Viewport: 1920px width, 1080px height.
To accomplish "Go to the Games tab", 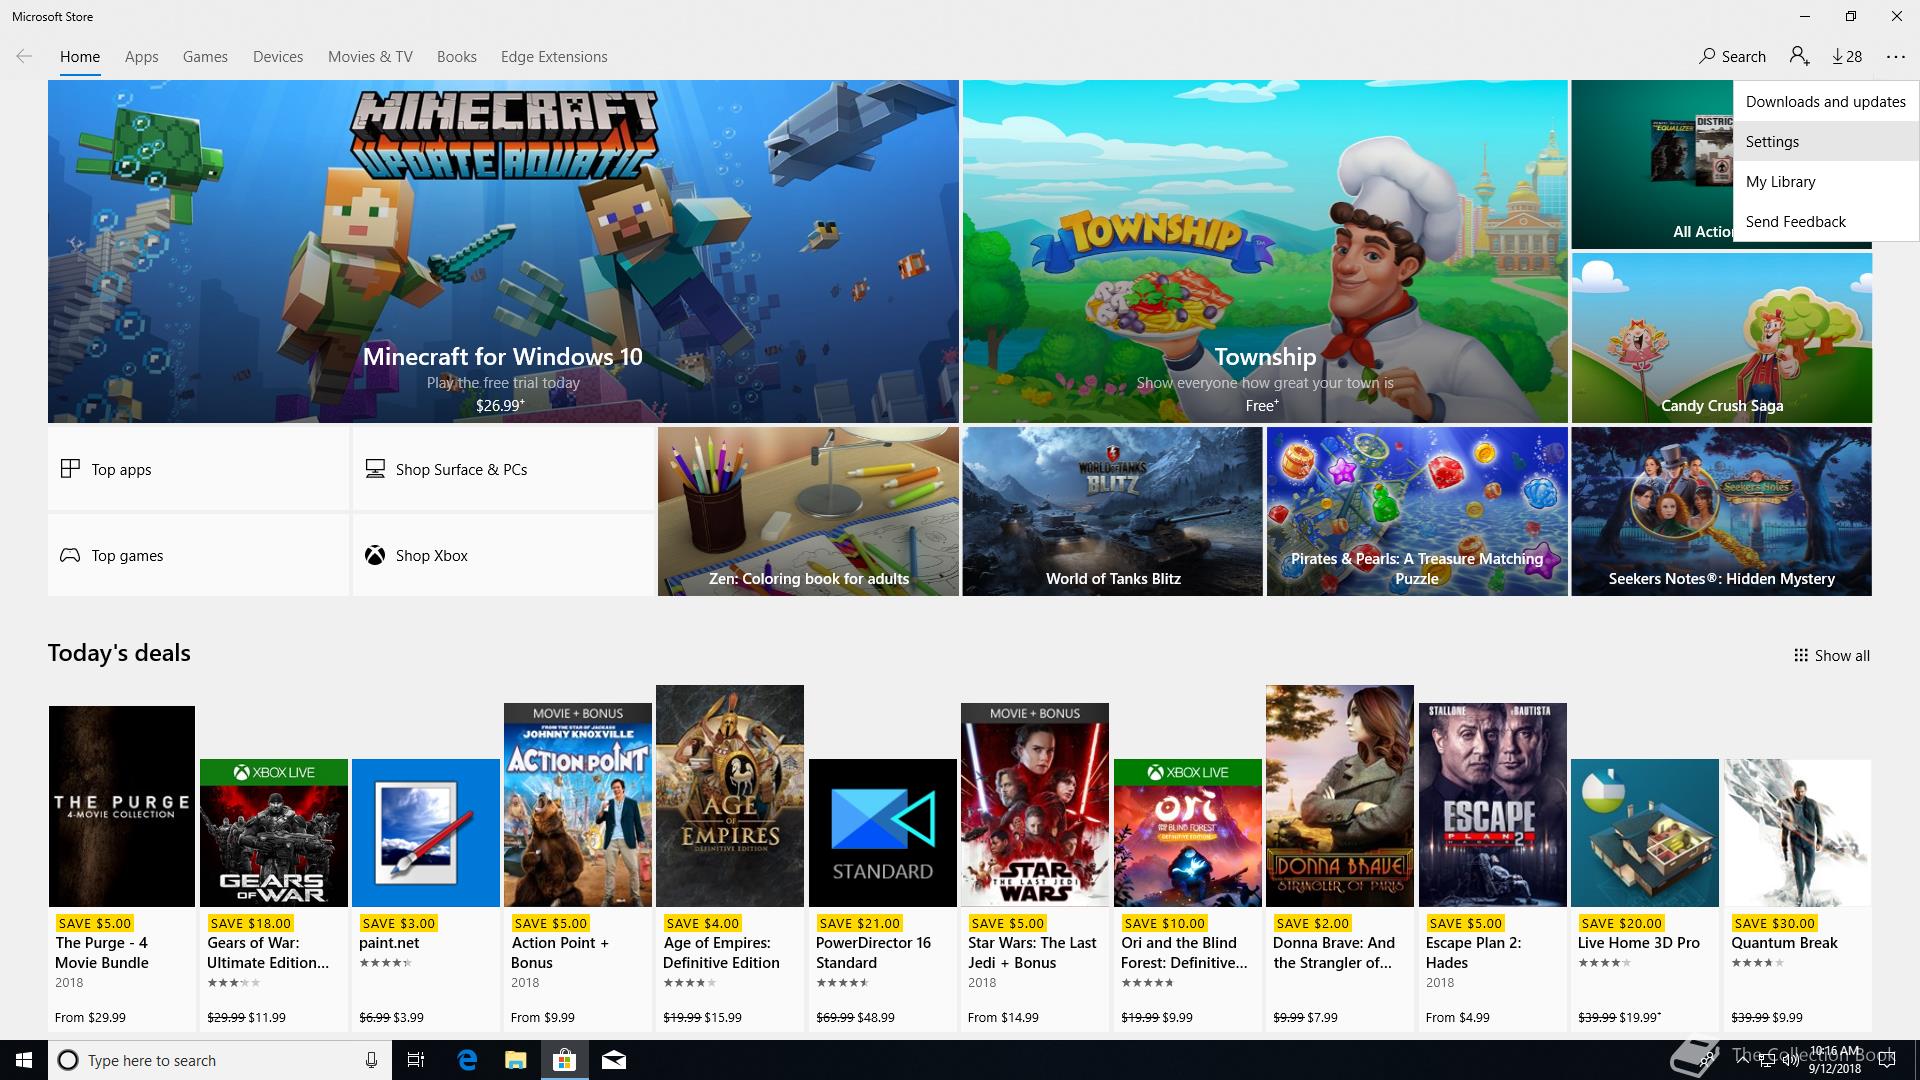I will point(205,57).
